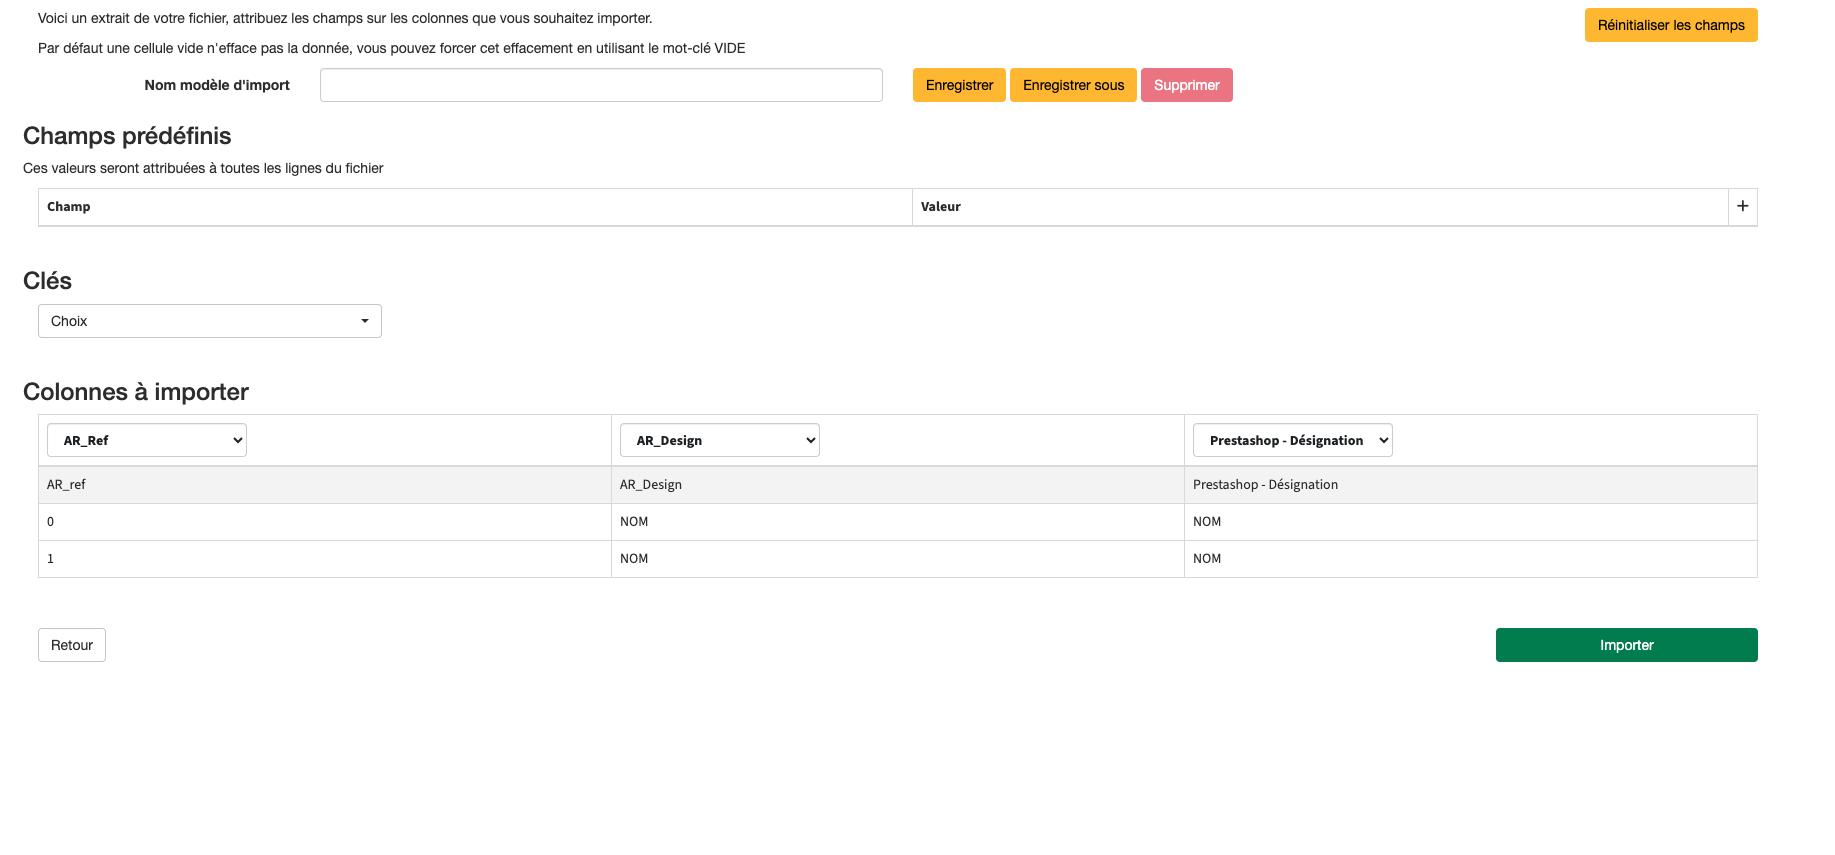Click the Réinitialiser les champs button
This screenshot has height=855, width=1835.
(x=1670, y=25)
